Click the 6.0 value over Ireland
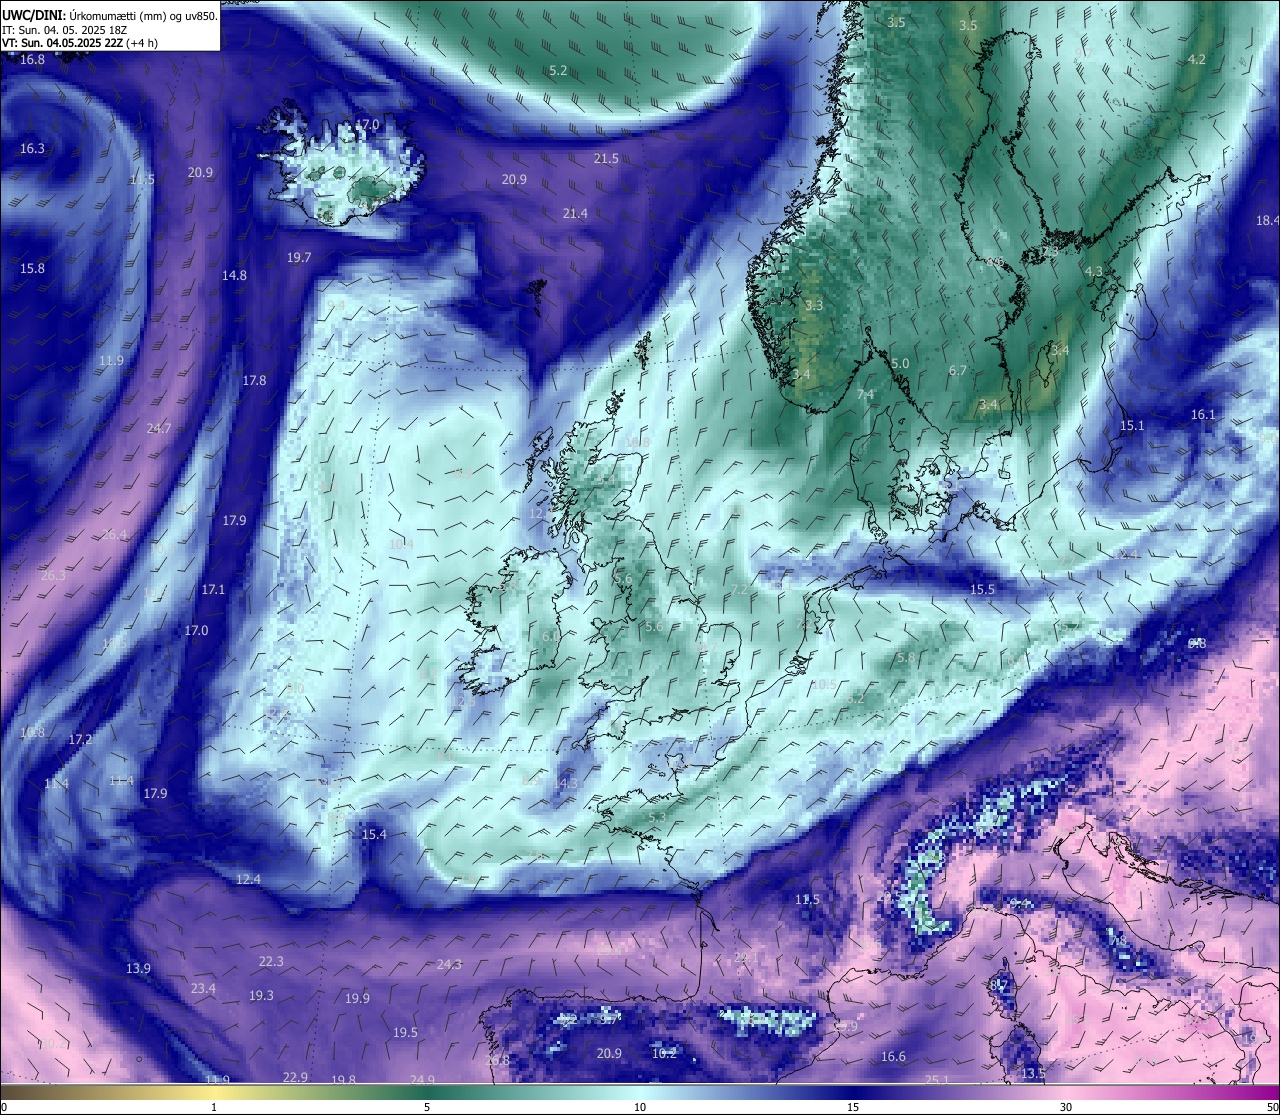The width and height of the screenshot is (1280, 1115). point(551,636)
